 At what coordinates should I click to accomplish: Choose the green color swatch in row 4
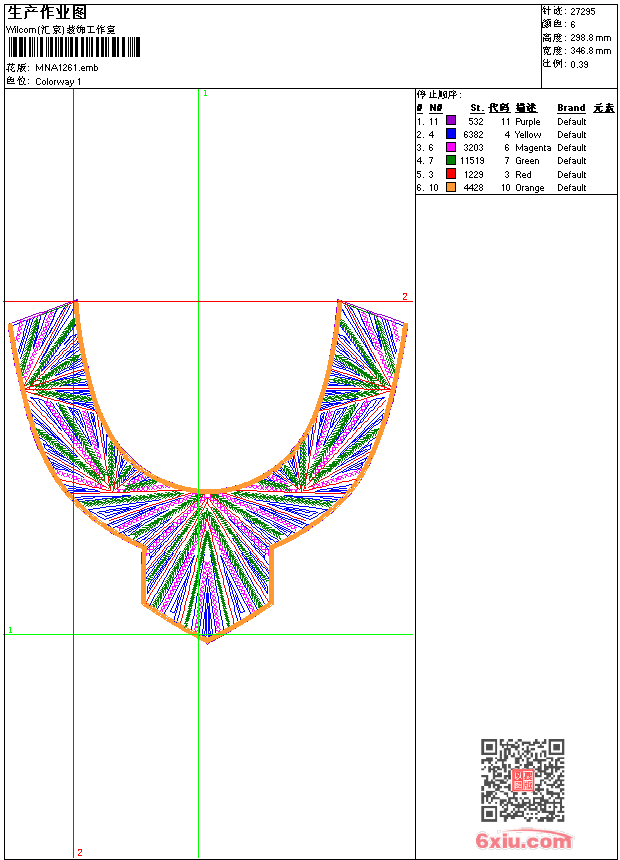pyautogui.click(x=451, y=160)
